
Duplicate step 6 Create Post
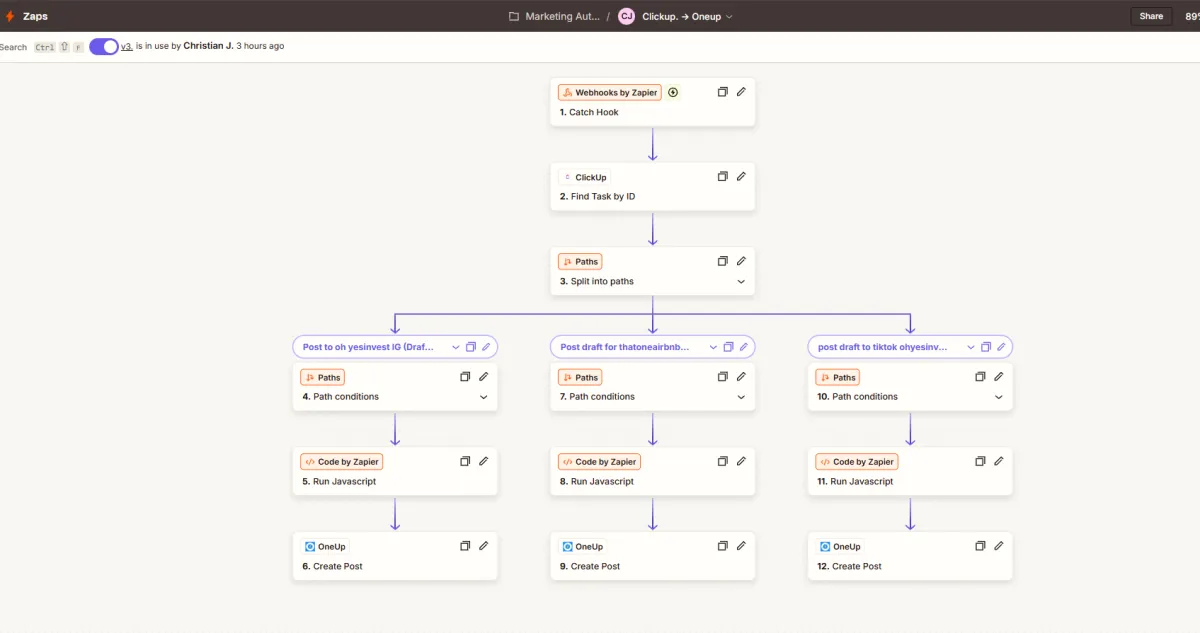click(x=465, y=546)
